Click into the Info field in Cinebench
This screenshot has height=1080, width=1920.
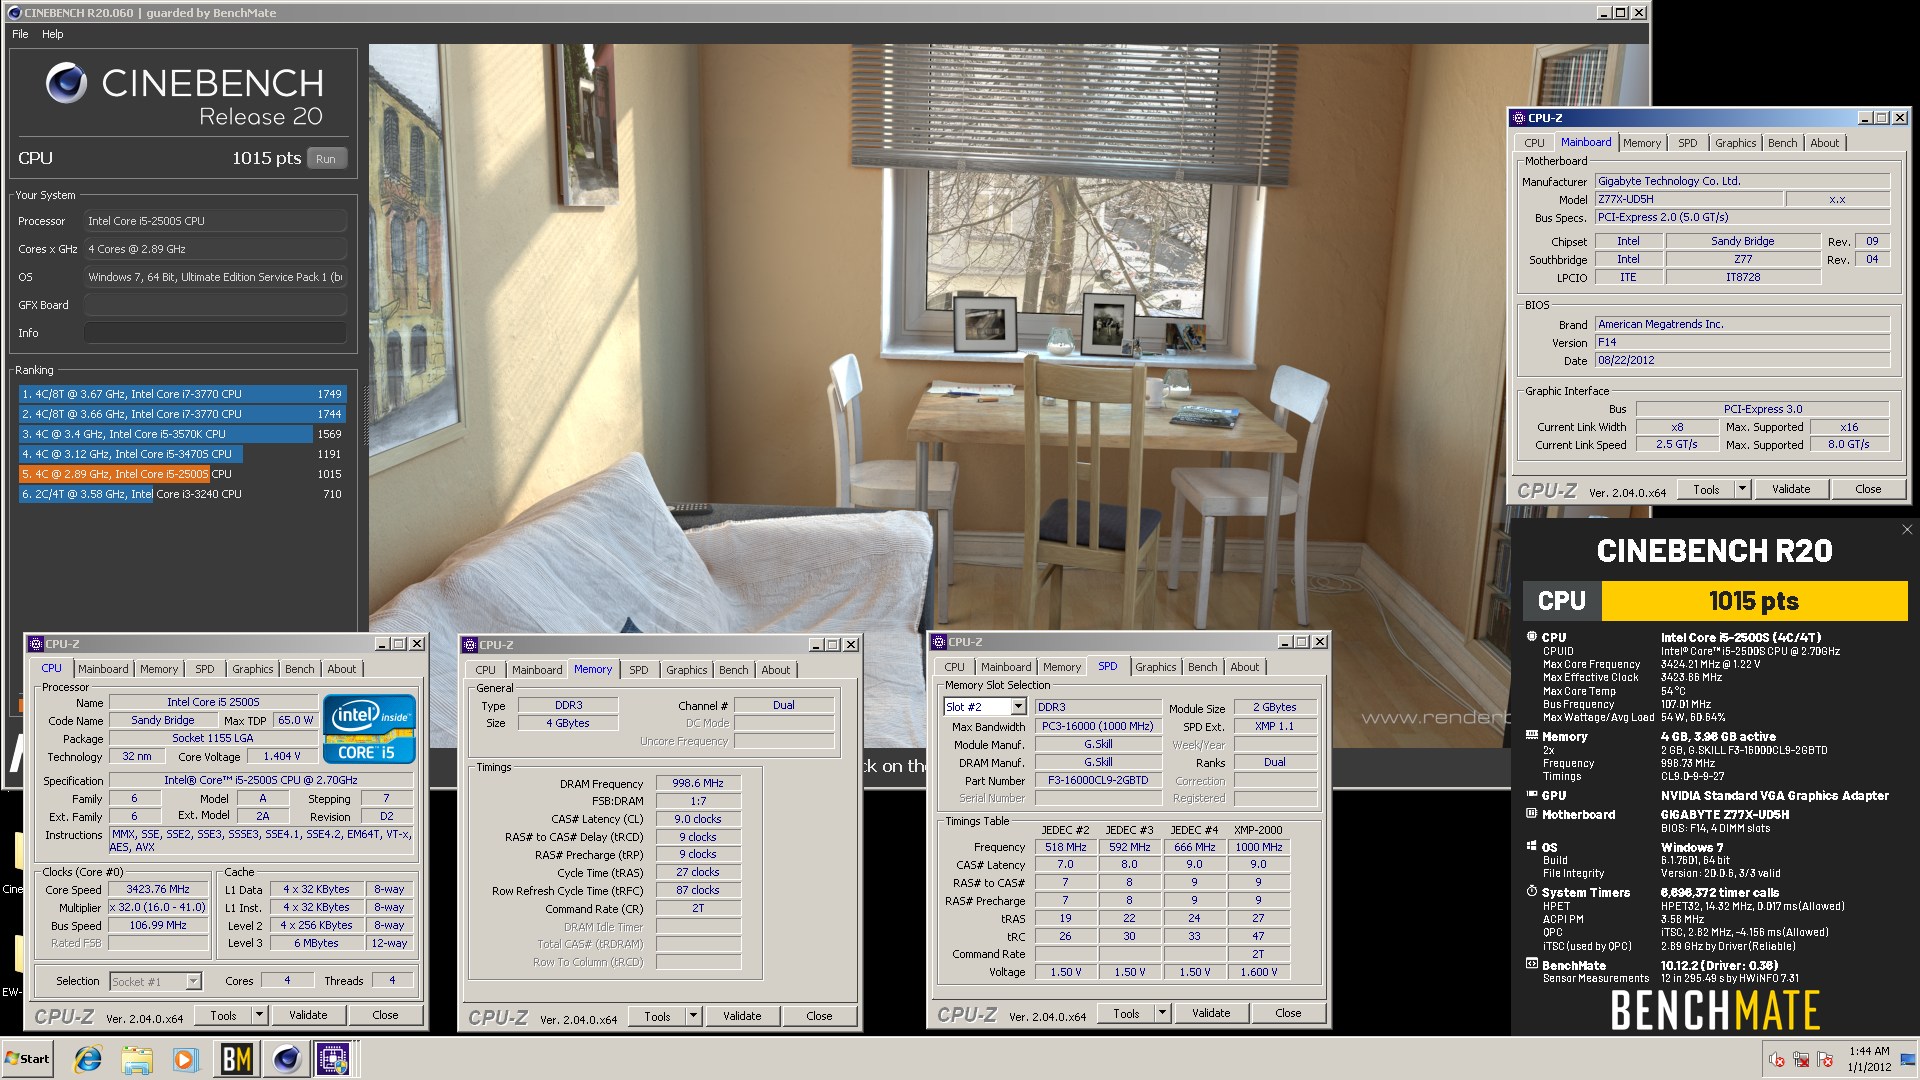click(x=215, y=333)
